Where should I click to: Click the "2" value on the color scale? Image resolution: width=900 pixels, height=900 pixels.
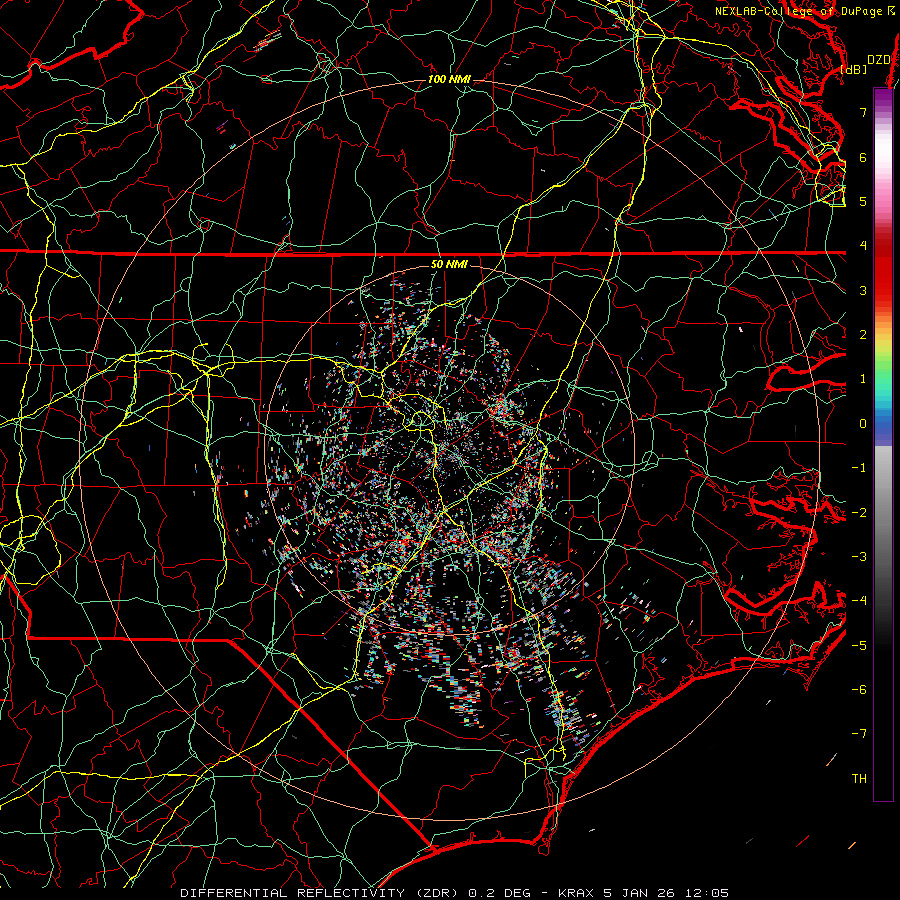(x=863, y=335)
